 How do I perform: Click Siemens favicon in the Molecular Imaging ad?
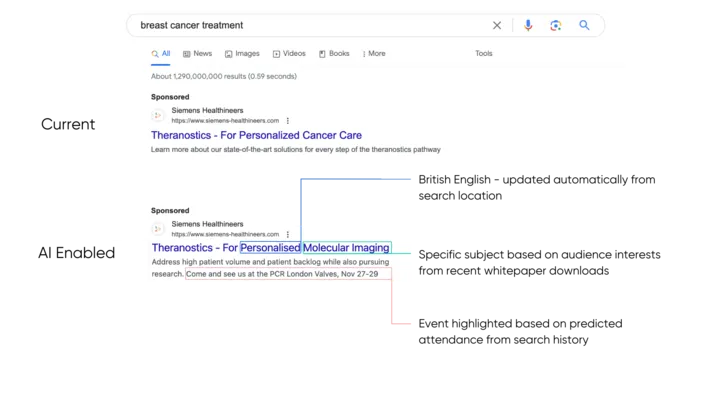tap(158, 229)
